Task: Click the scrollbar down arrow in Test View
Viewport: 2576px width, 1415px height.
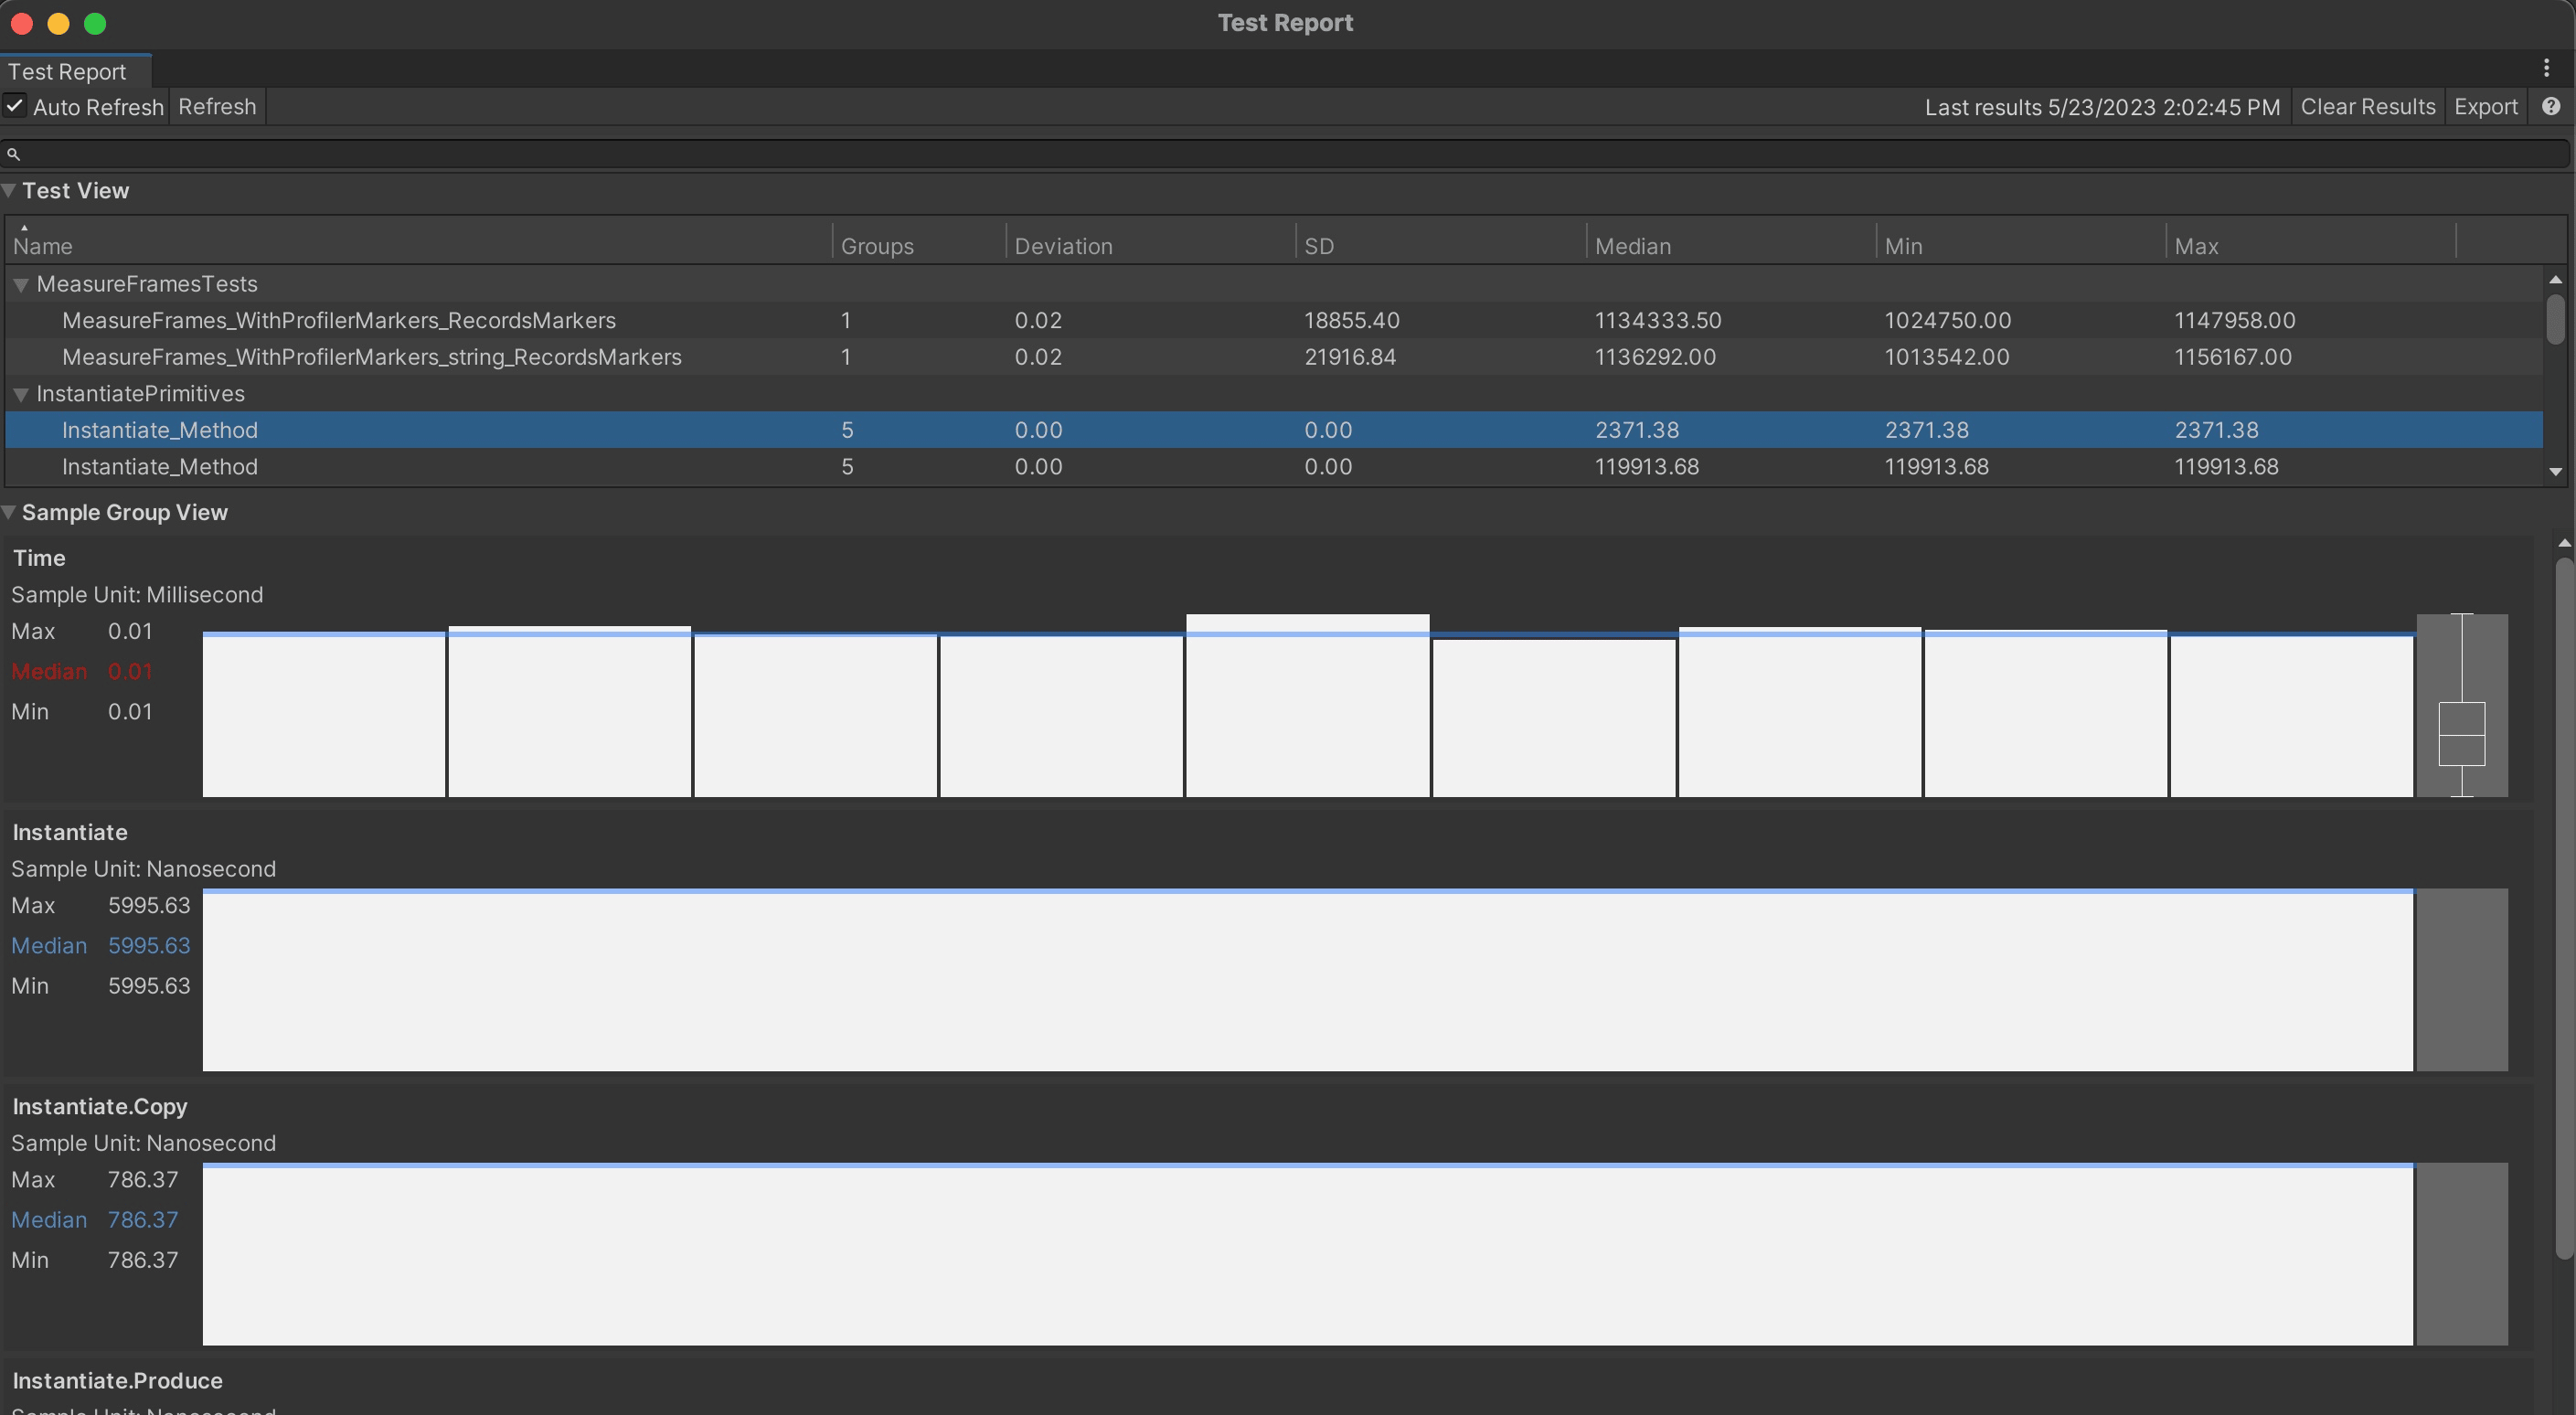Action: point(2555,472)
